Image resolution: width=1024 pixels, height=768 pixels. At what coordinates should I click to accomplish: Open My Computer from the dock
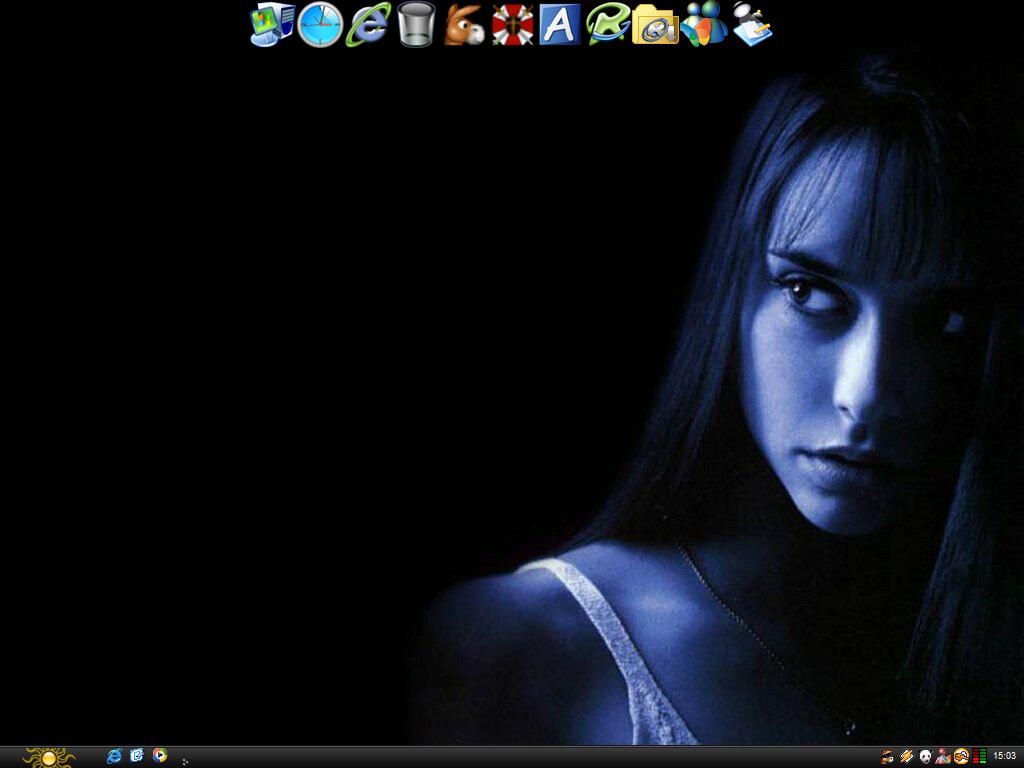tap(272, 25)
